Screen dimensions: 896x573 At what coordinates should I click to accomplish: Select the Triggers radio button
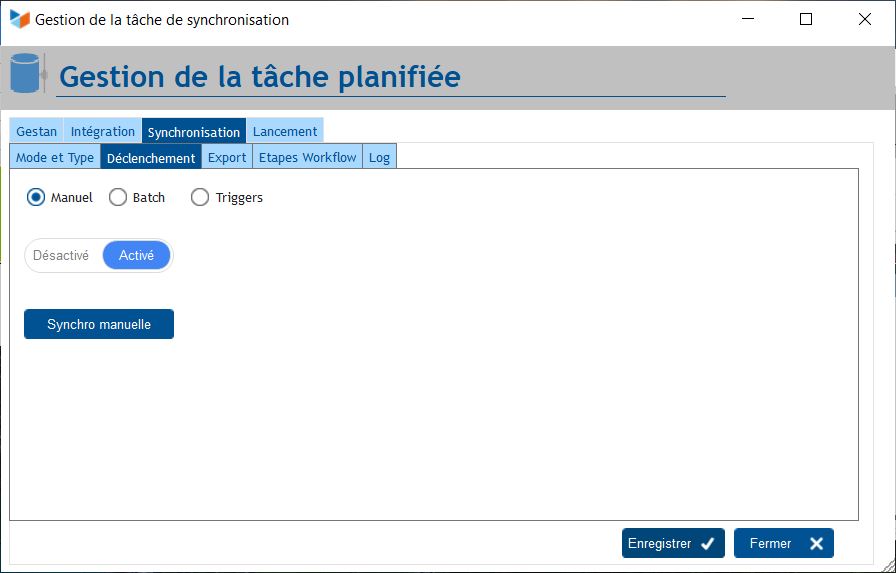pyautogui.click(x=200, y=198)
